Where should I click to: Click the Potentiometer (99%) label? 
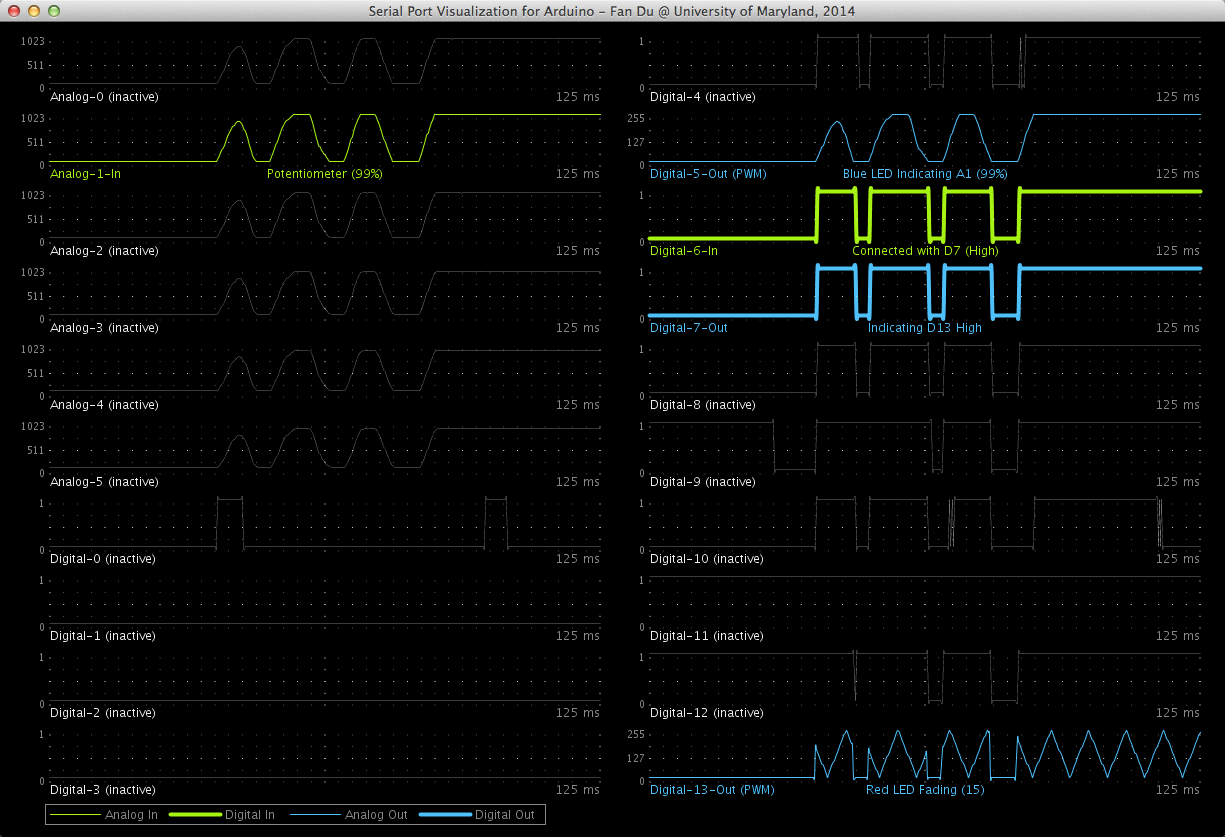click(325, 174)
